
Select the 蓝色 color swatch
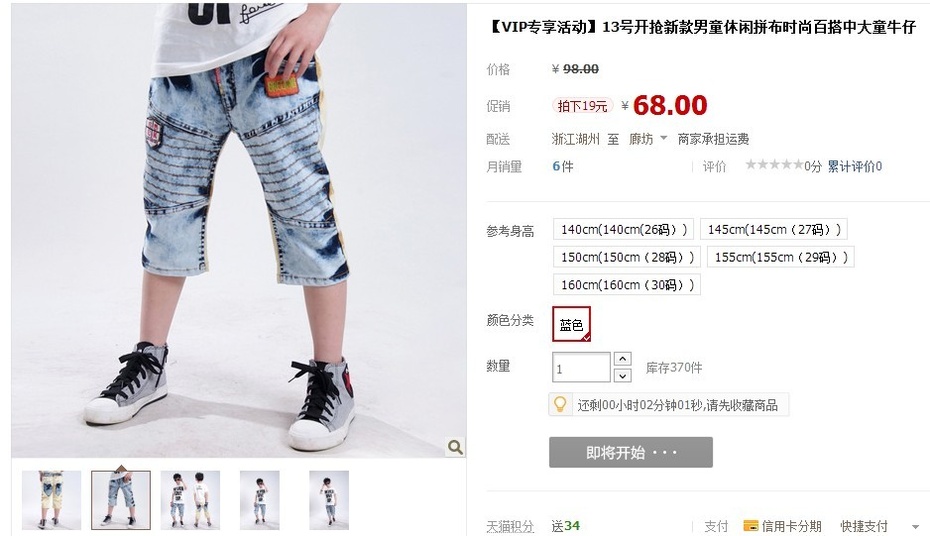point(571,324)
